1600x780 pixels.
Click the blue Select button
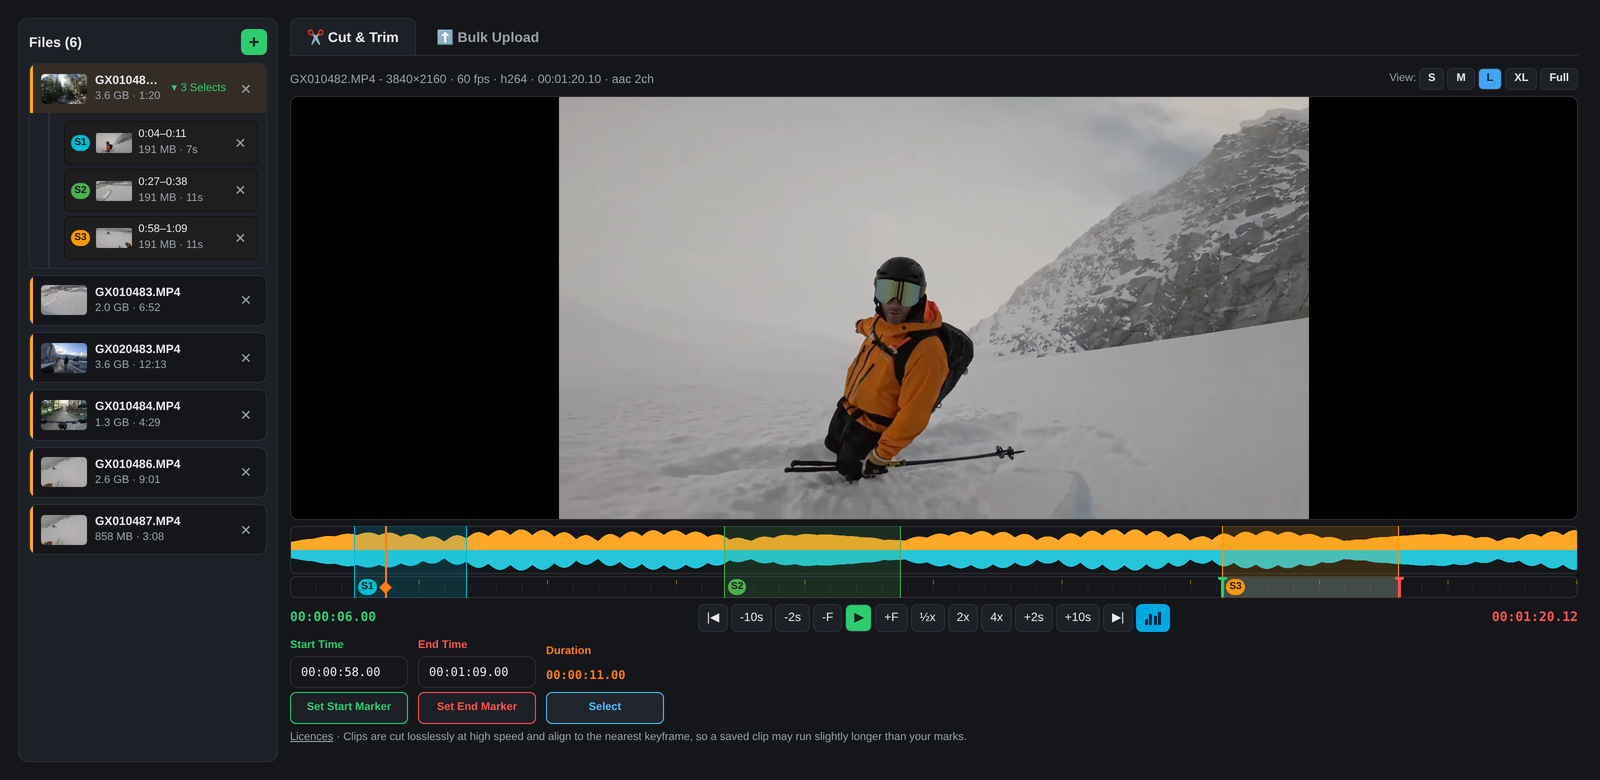605,707
